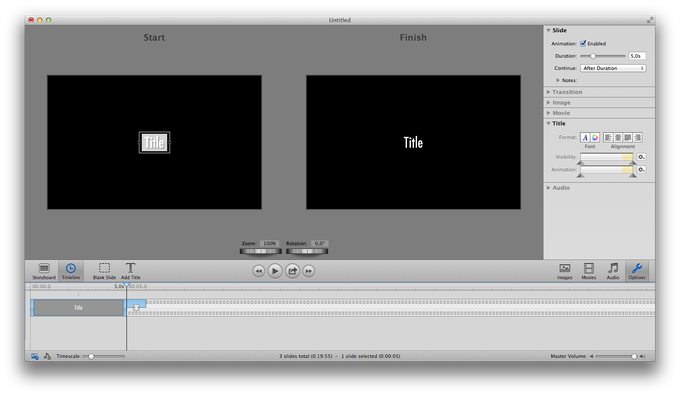Open the title Font picker
The width and height of the screenshot is (680, 396).
[585, 137]
